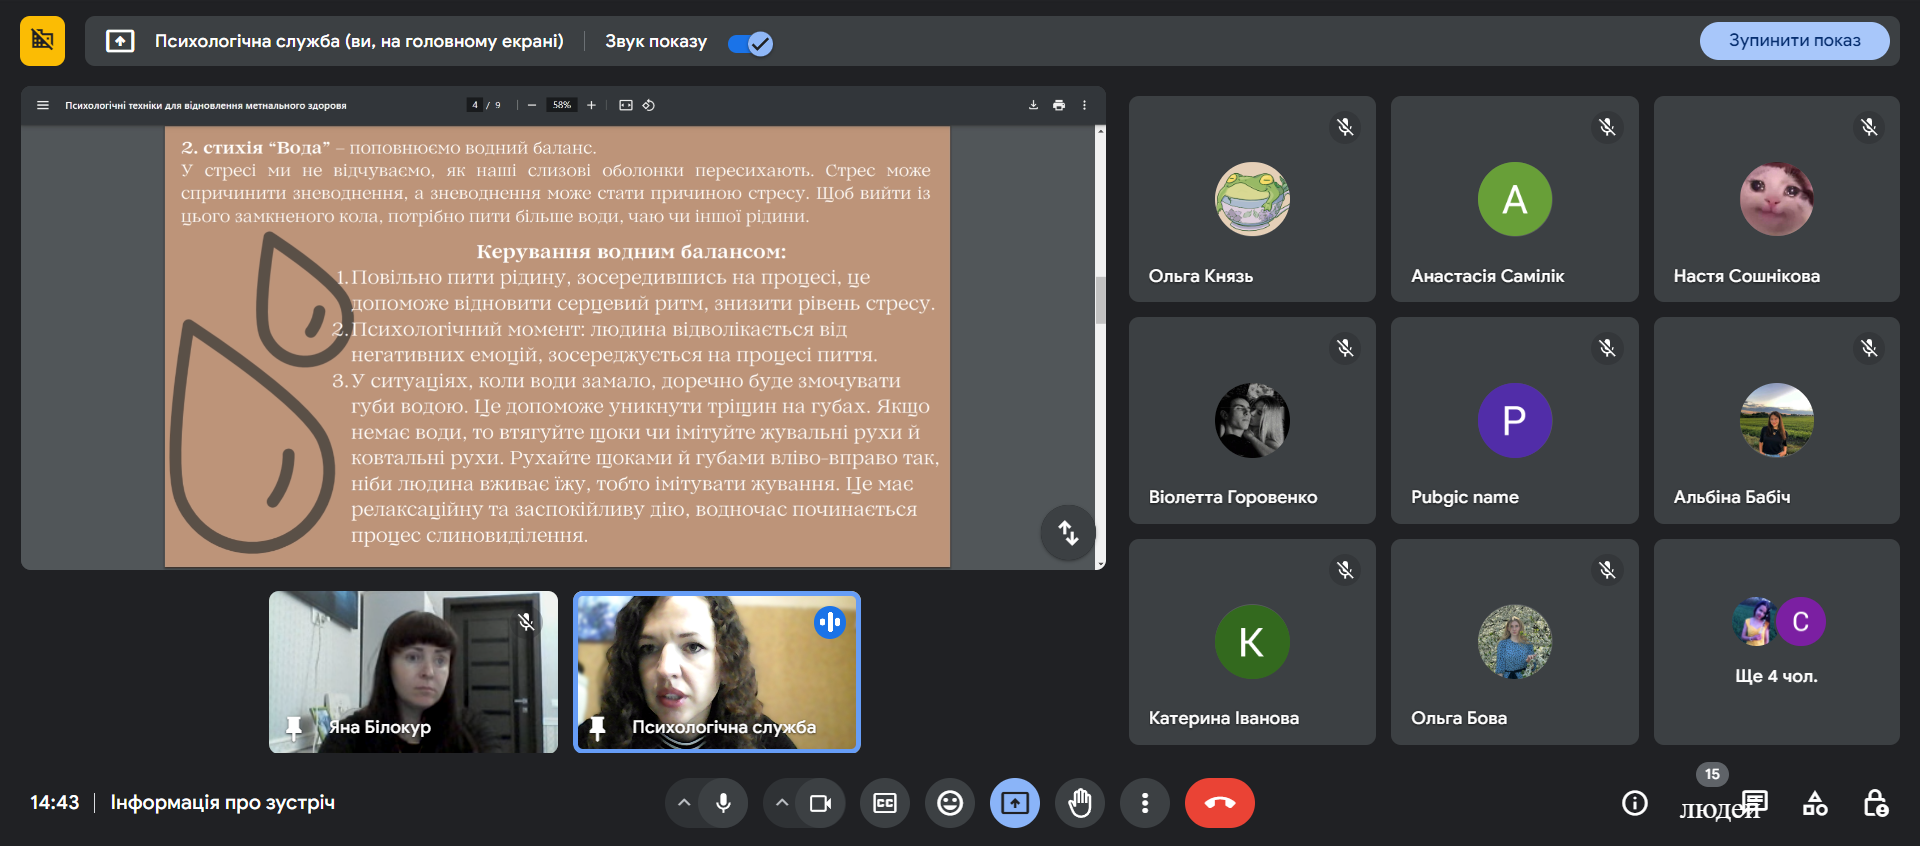Toggle the camera on or off
Viewport: 1920px width, 846px height.
[821, 803]
